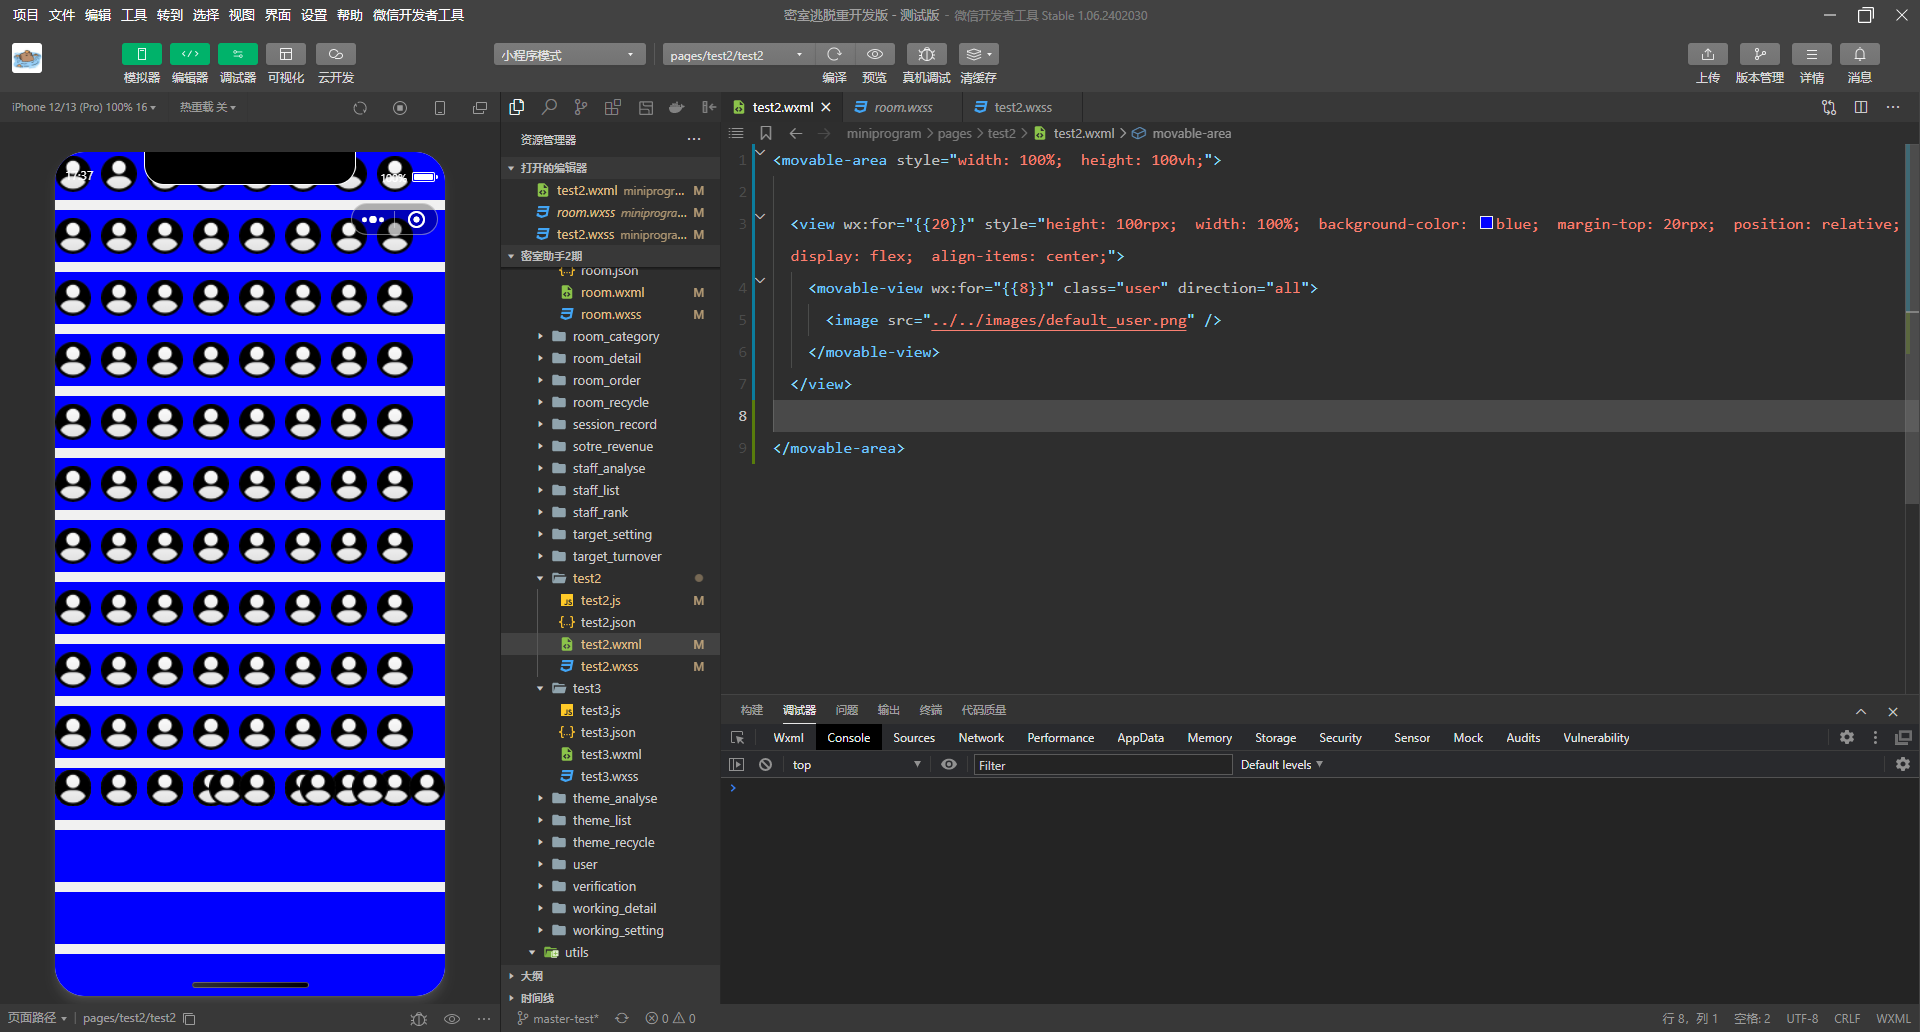Open real device debugging (真机调试)

(x=926, y=54)
